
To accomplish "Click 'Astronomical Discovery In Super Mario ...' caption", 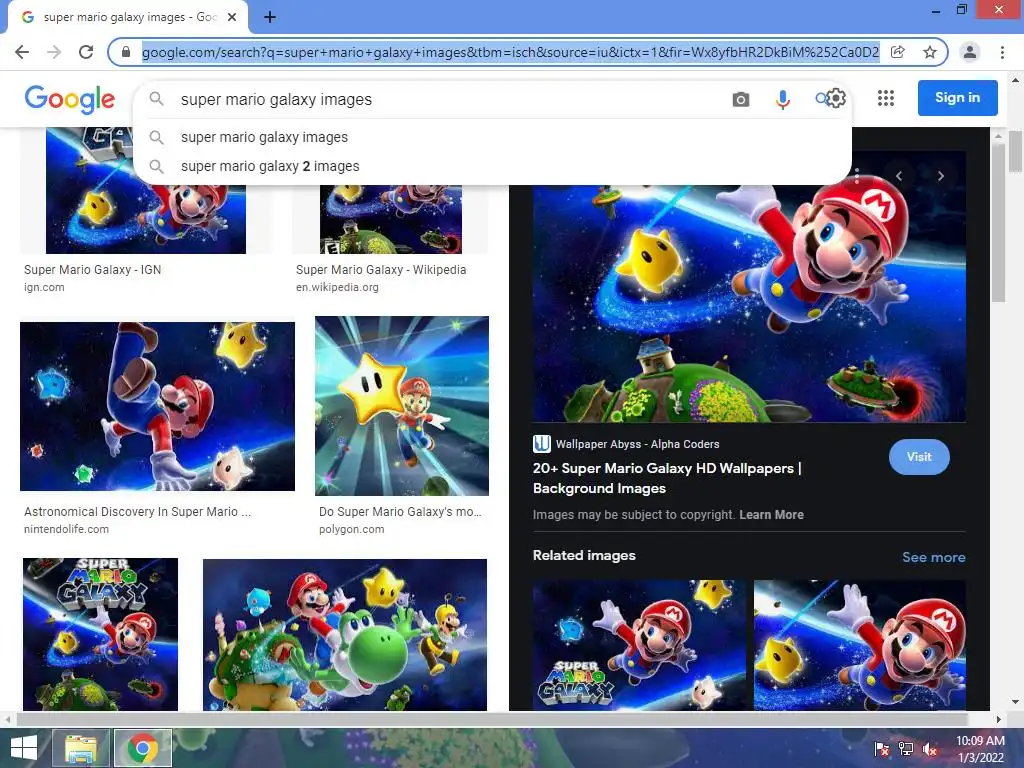I will pyautogui.click(x=137, y=512).
